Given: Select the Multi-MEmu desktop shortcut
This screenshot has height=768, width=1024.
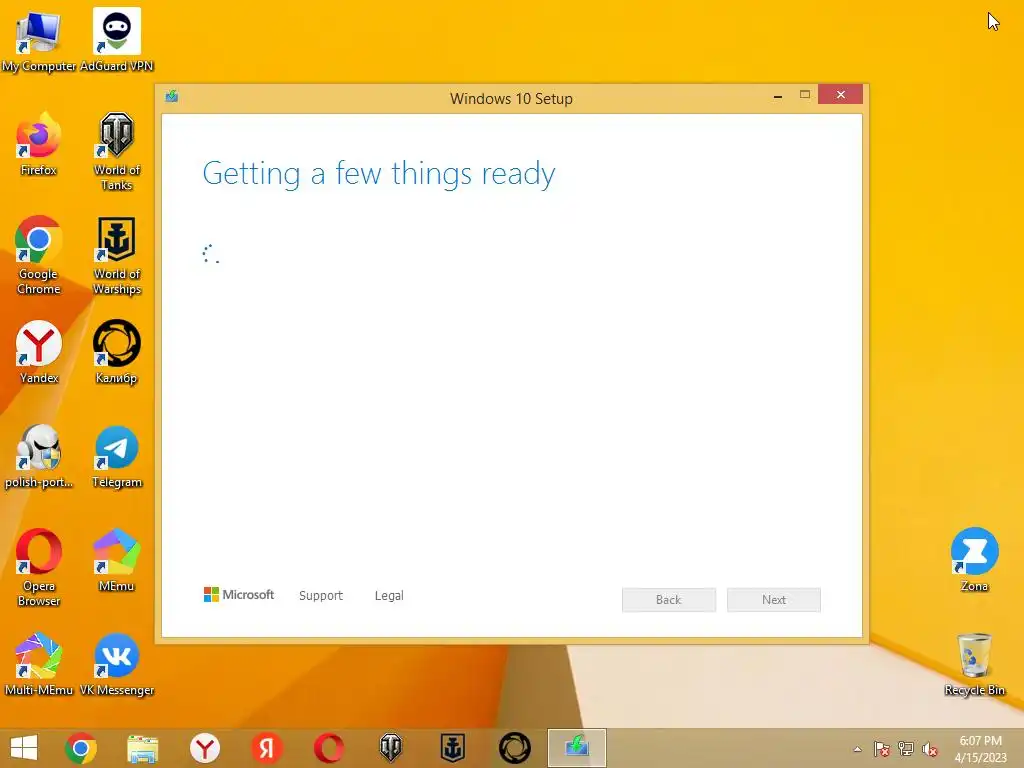Looking at the screenshot, I should tap(39, 664).
